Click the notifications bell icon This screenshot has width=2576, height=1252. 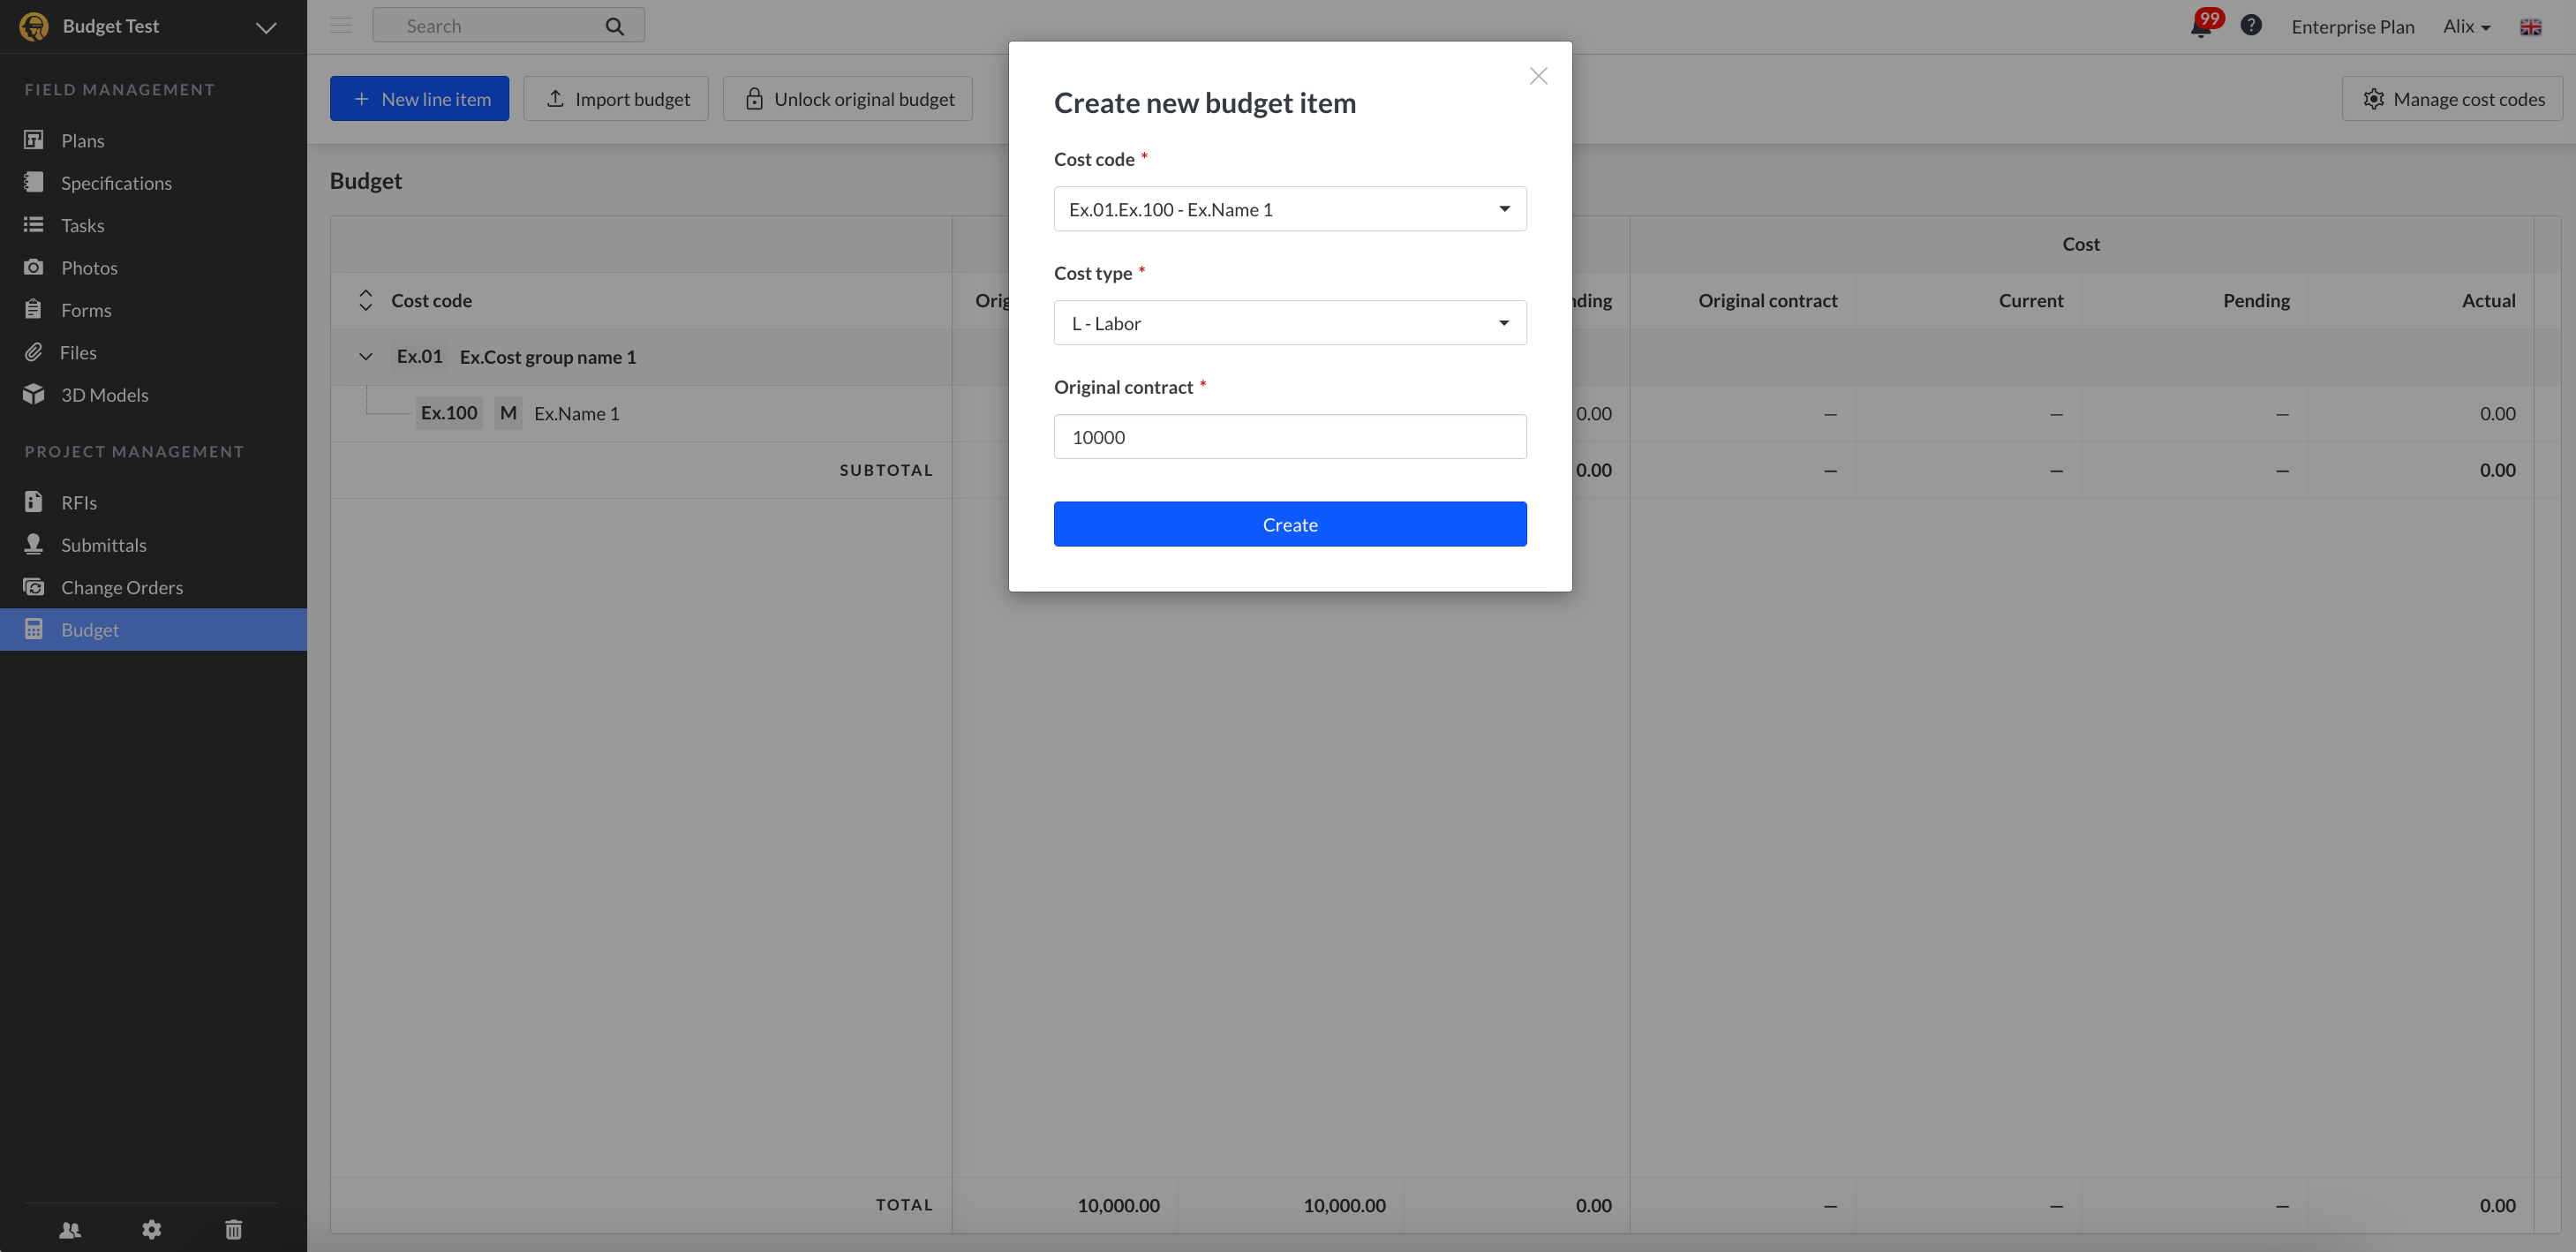click(x=2200, y=27)
